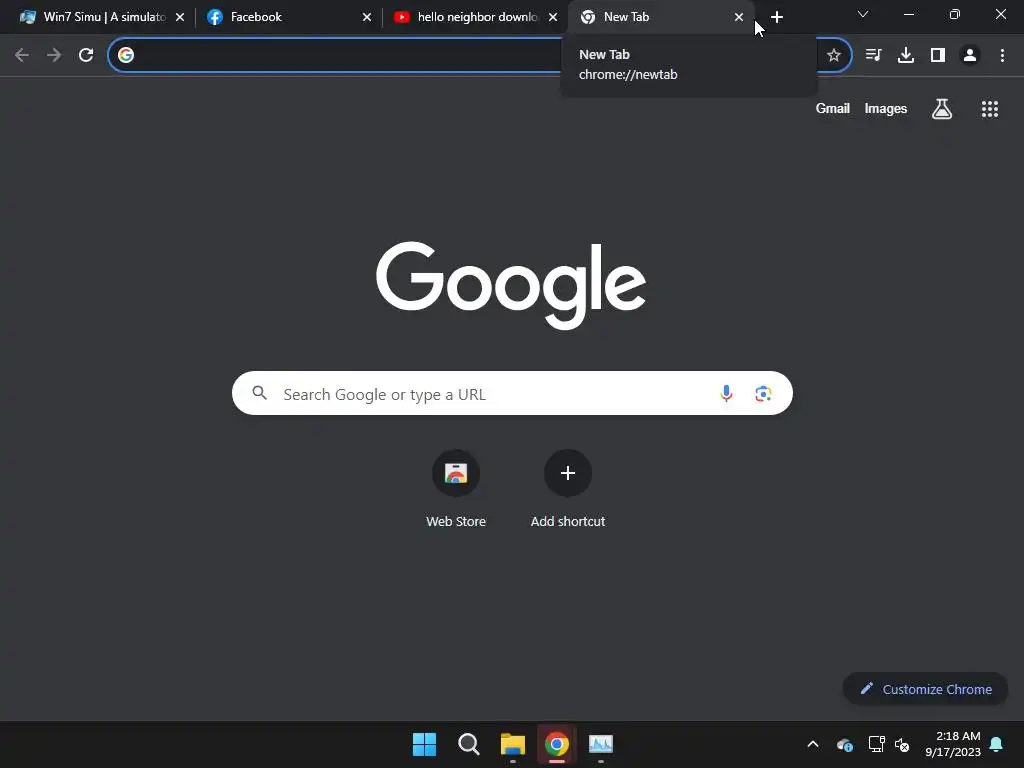Open network status tray icon
Screen dimensions: 1024x768
pyautogui.click(x=876, y=744)
